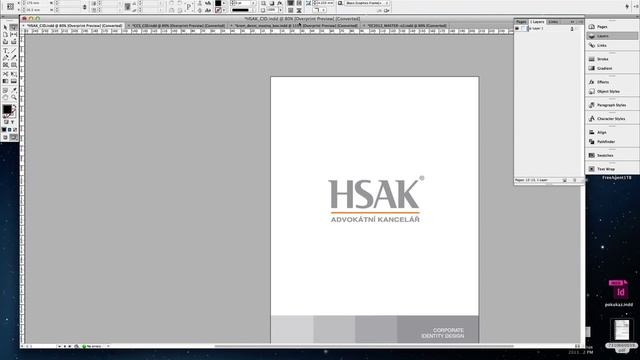
Task: Select the Line tool
Action: 13,50
